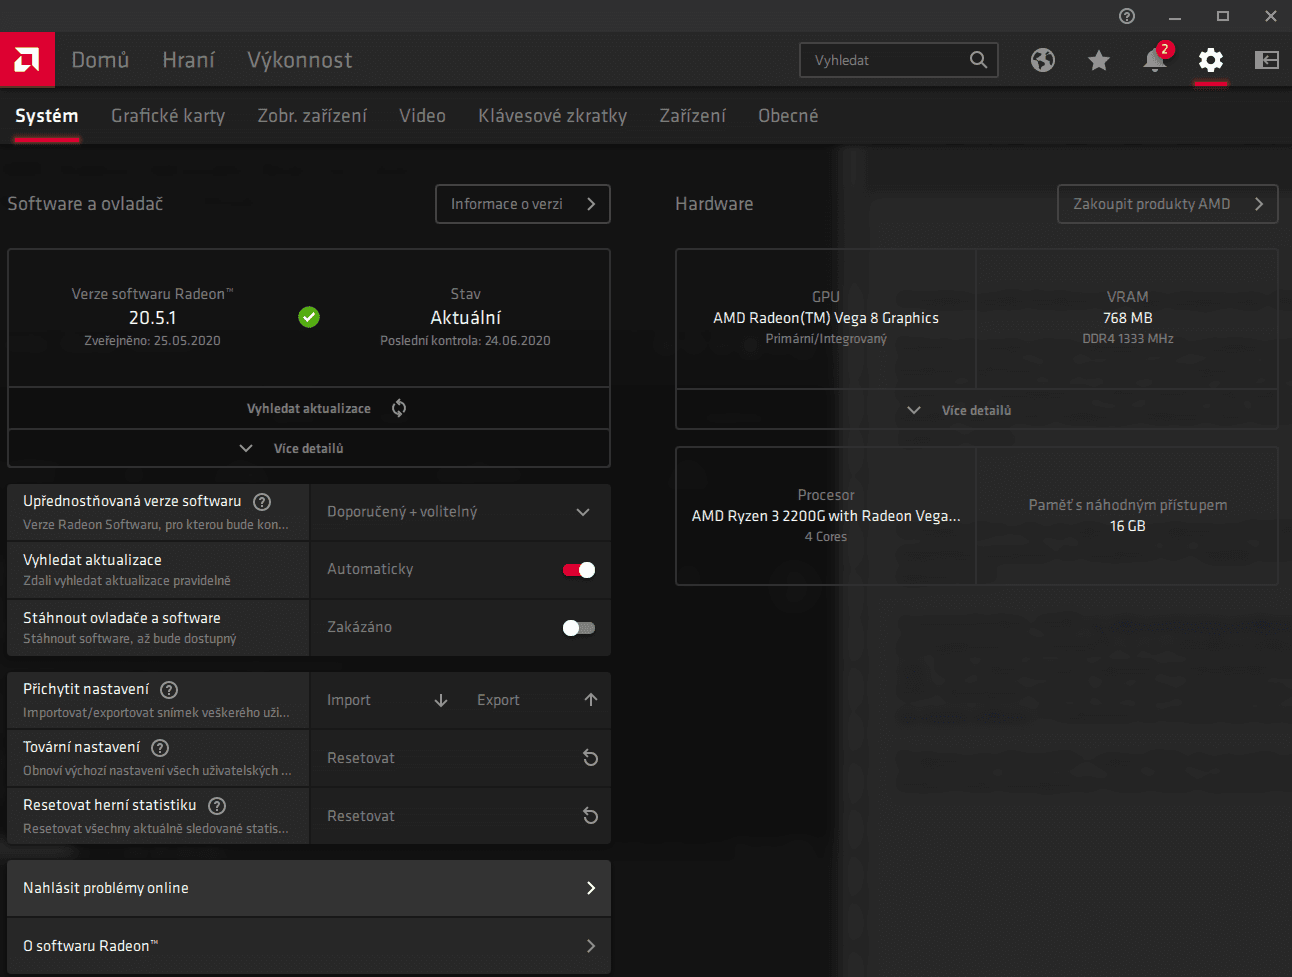
Task: Open the help question mark icon in title bar
Action: point(1127,16)
